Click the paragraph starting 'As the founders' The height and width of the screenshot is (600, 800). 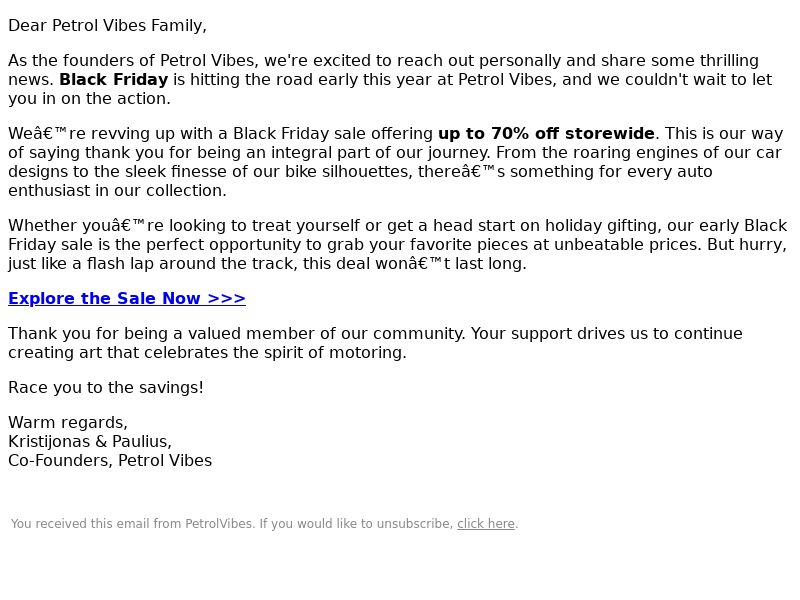point(390,80)
